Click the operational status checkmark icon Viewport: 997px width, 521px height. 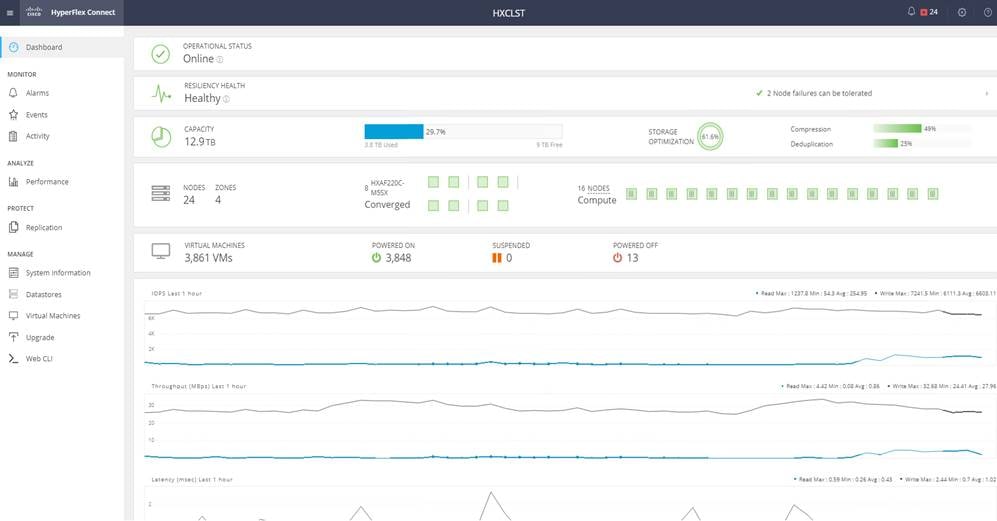click(x=160, y=54)
